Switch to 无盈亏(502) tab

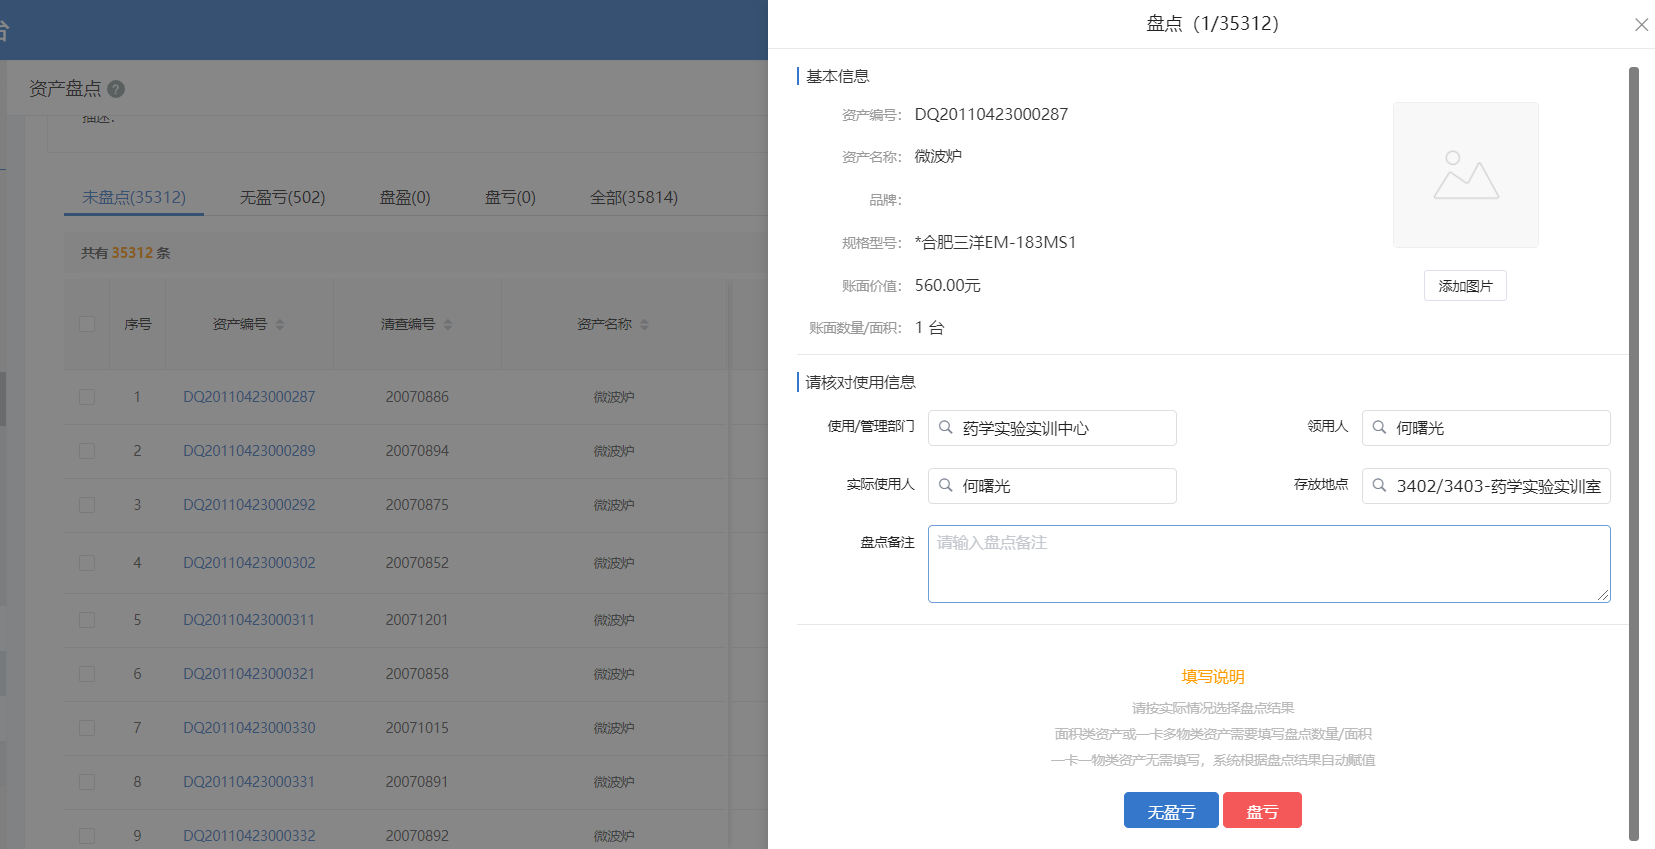(x=282, y=198)
